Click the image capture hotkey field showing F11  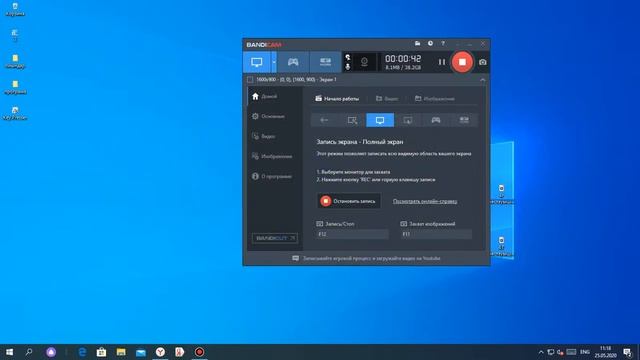pos(436,234)
